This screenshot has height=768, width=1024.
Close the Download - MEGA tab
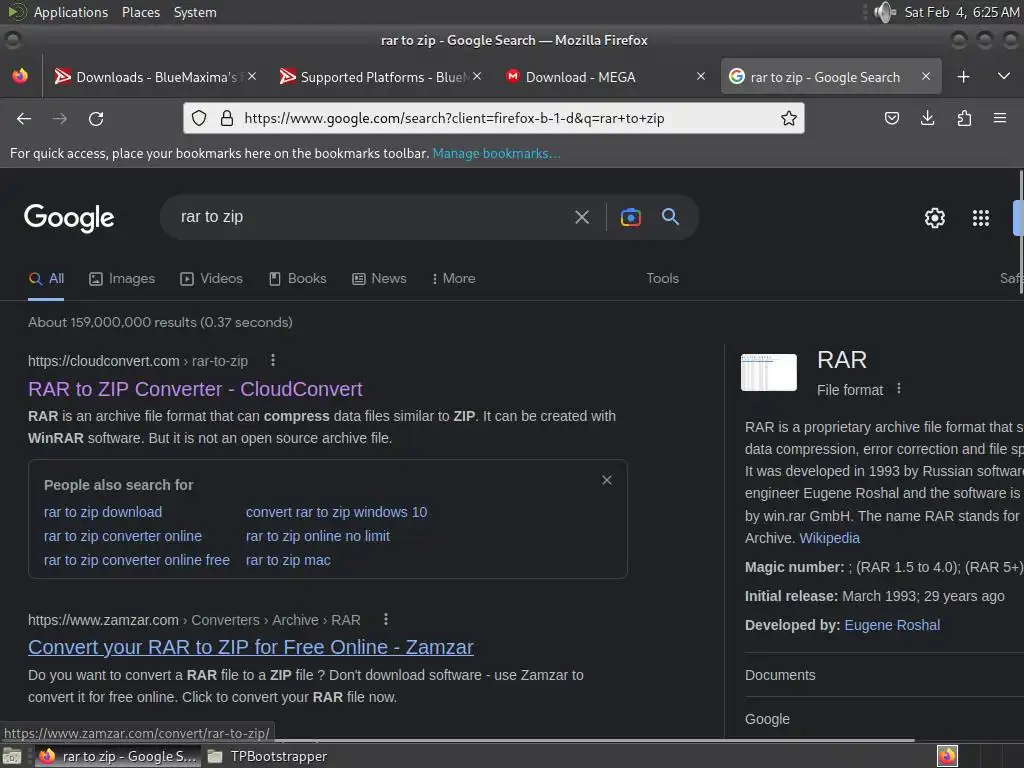point(701,76)
